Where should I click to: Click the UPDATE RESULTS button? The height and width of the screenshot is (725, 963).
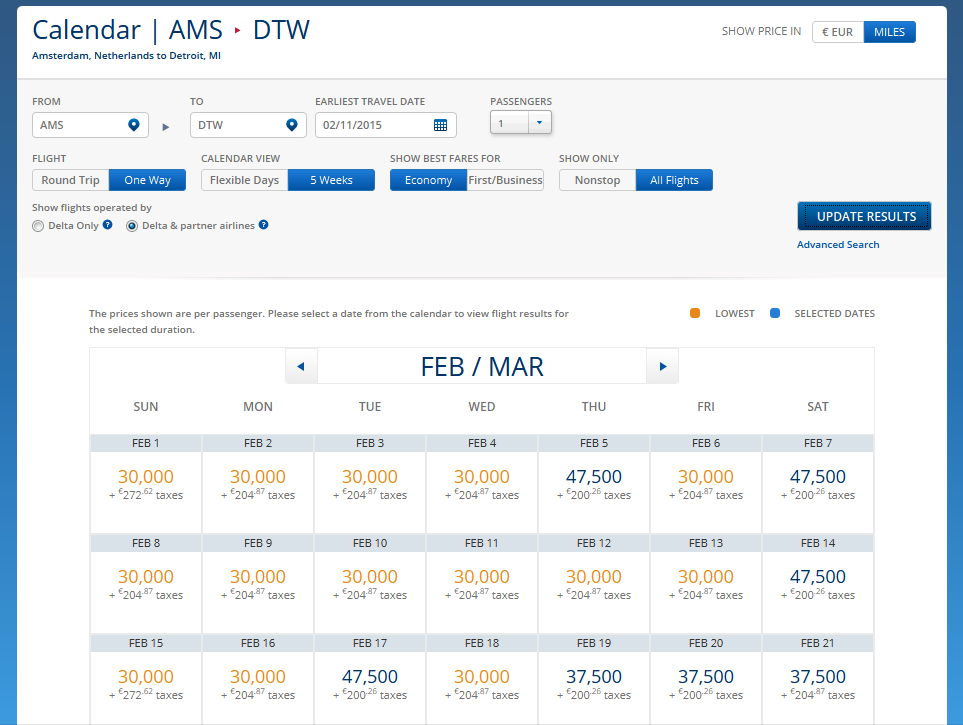coord(864,215)
